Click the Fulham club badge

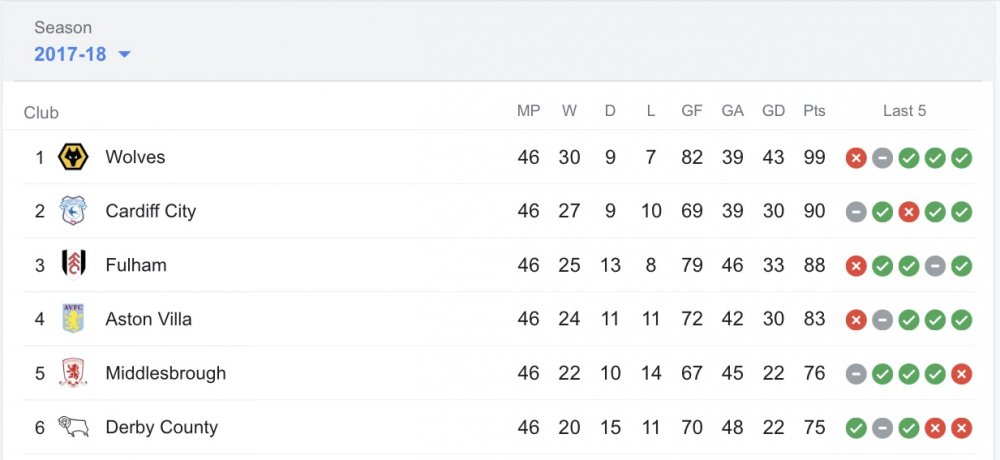coord(73,265)
